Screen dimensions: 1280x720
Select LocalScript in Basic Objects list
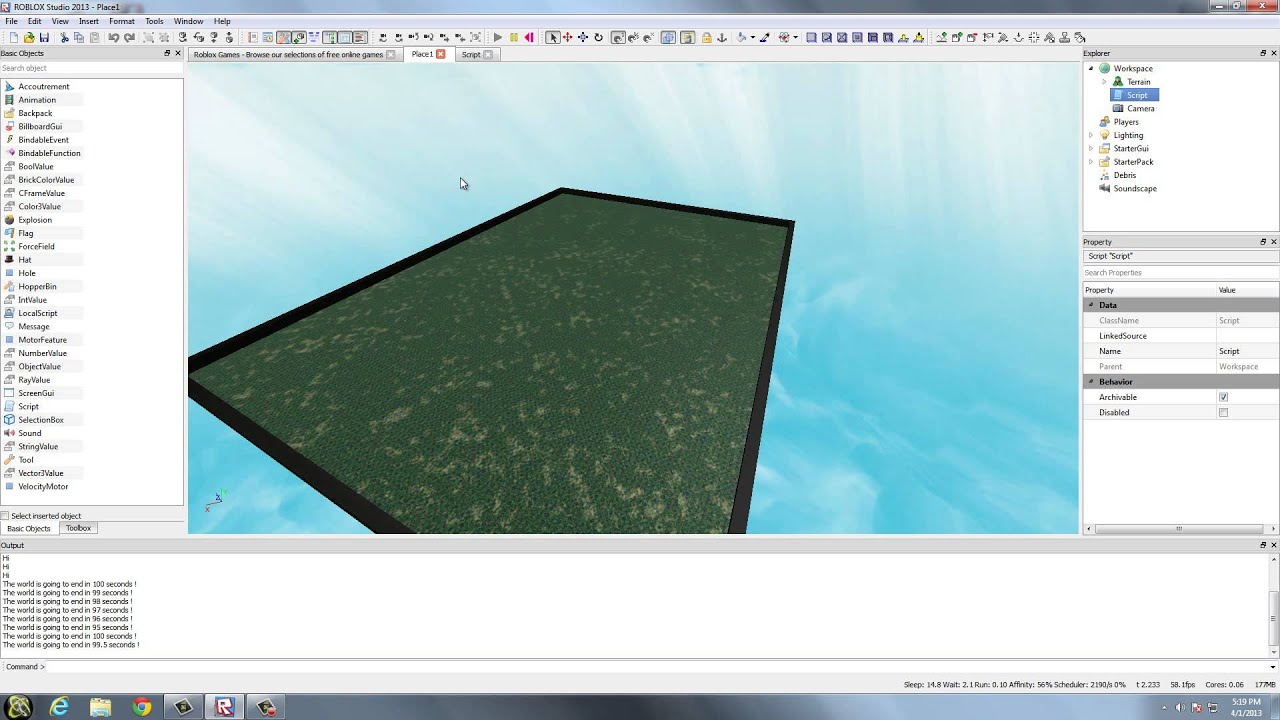point(38,313)
